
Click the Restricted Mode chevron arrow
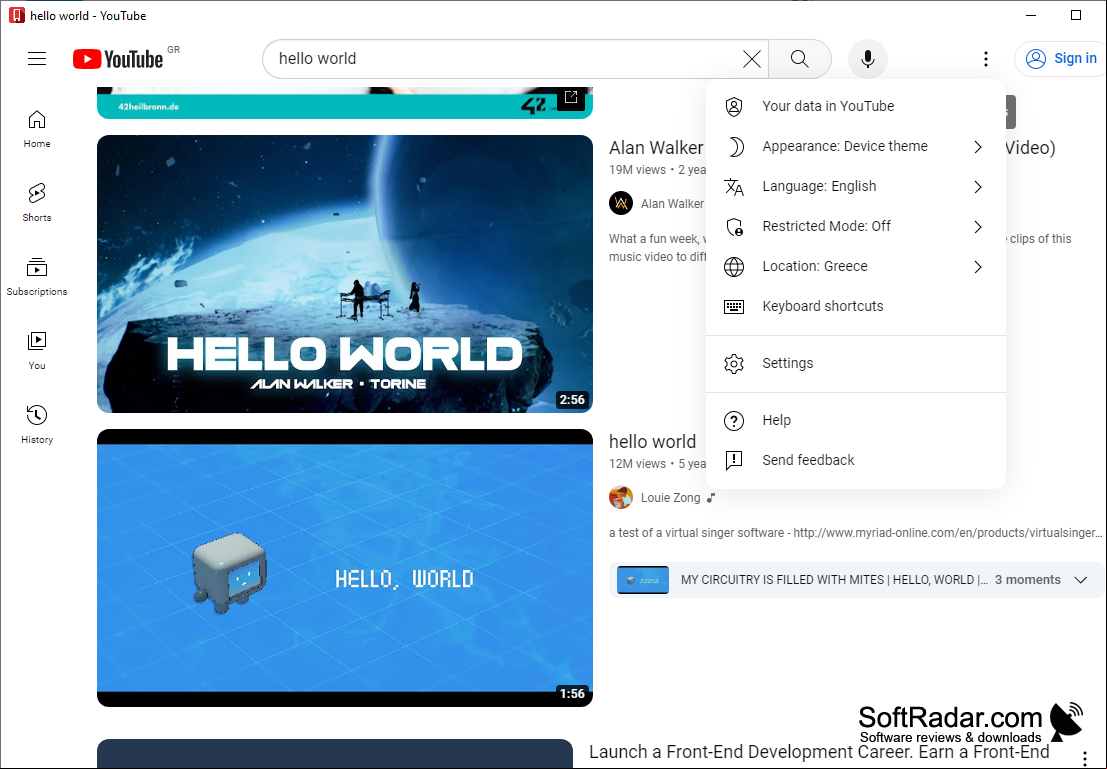pos(978,227)
